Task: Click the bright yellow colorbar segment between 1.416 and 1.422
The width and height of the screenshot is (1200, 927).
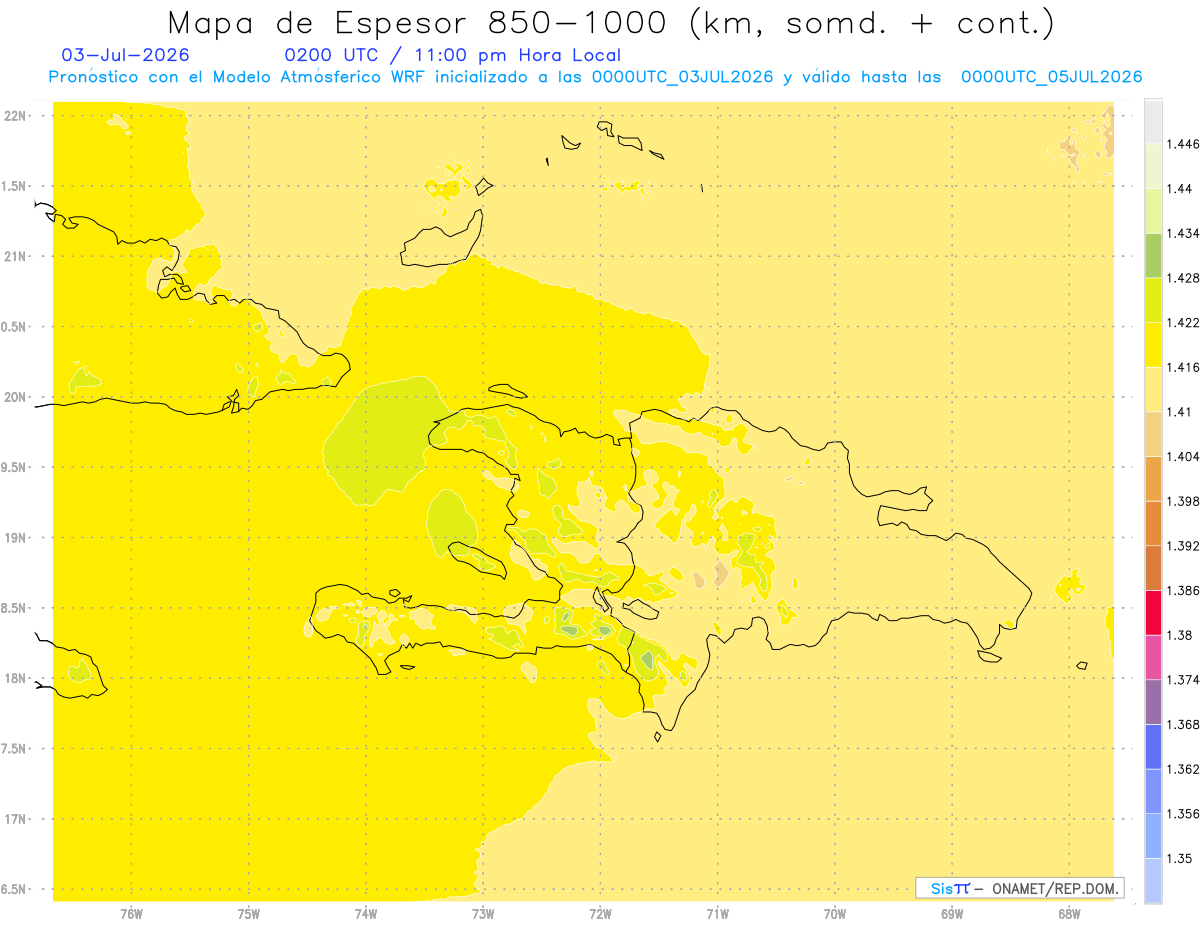Action: [1153, 344]
